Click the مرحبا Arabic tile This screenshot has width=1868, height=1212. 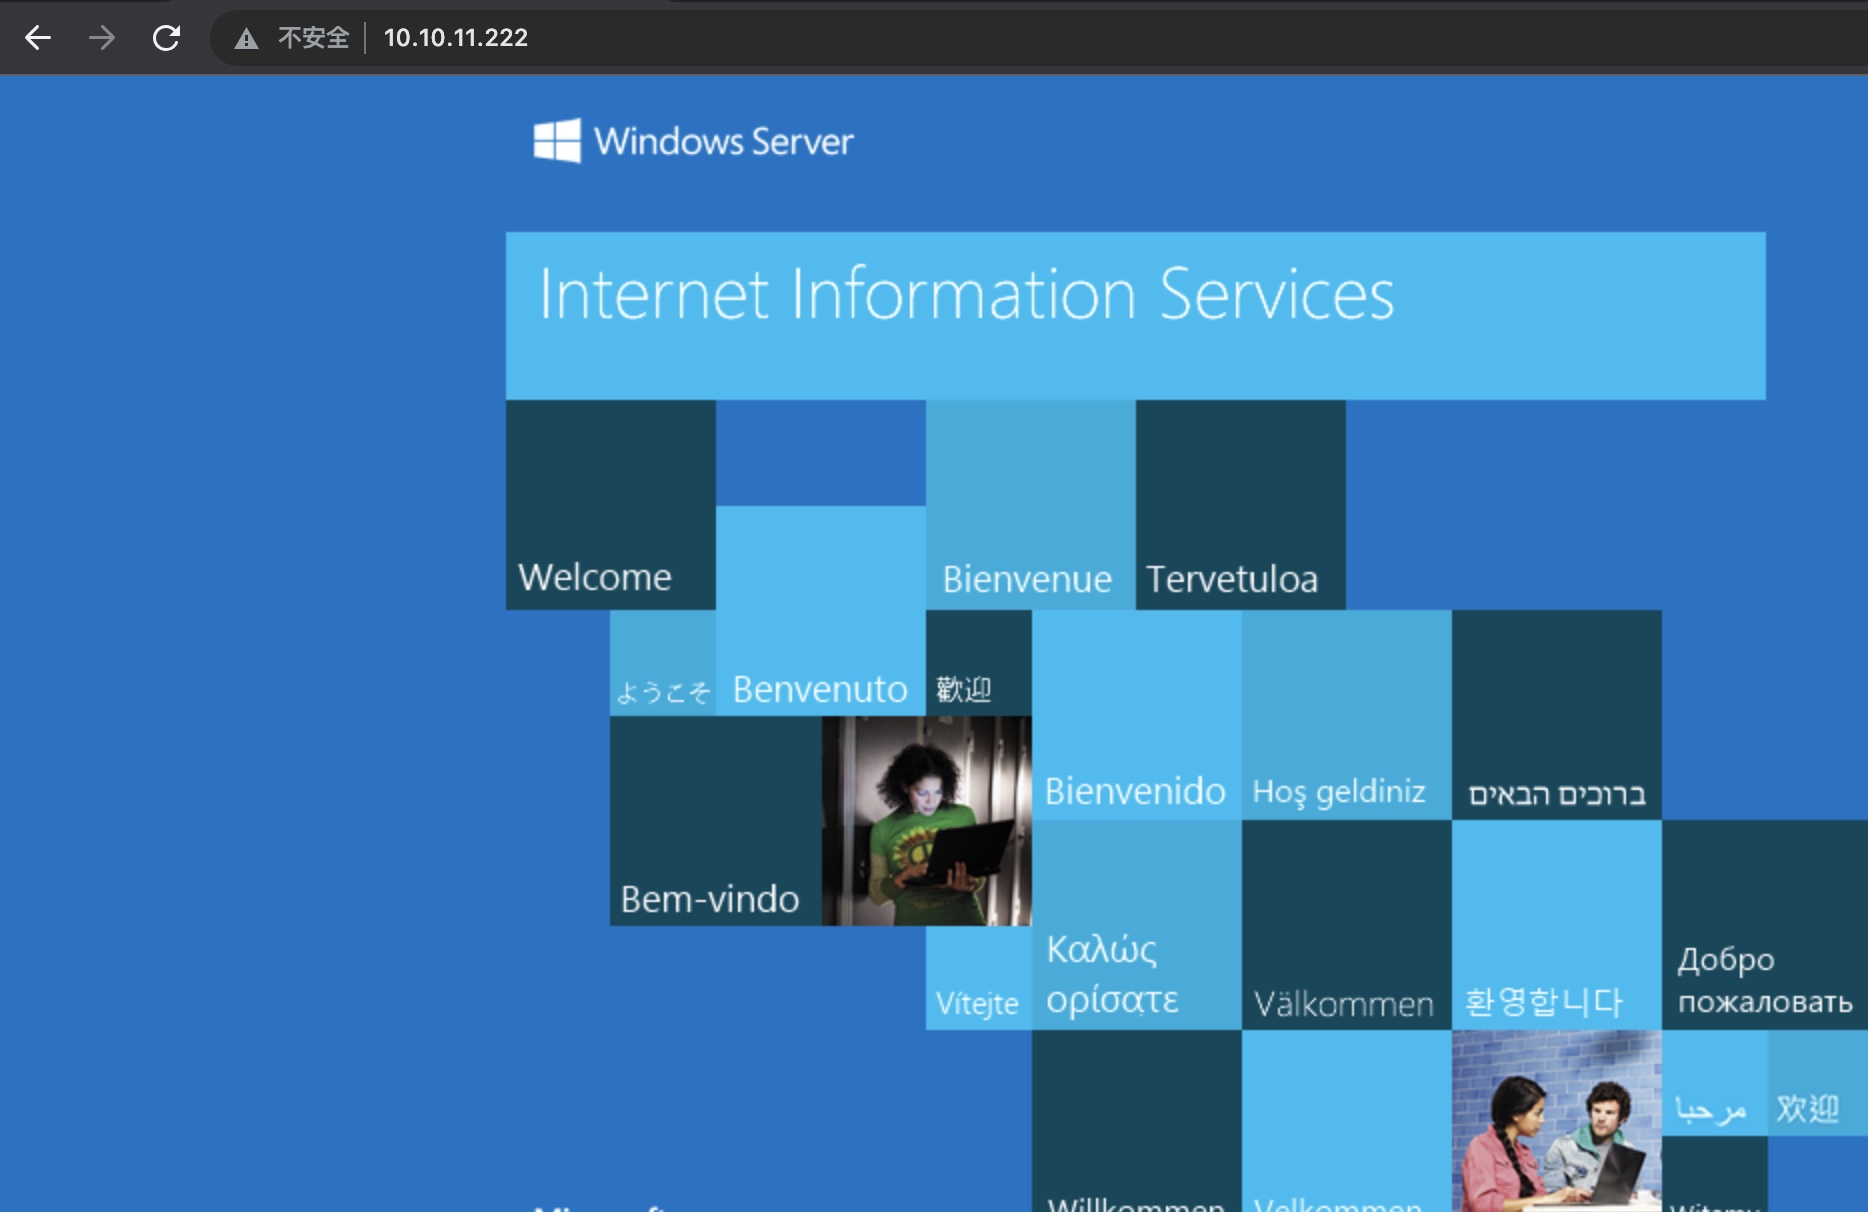1715,1083
